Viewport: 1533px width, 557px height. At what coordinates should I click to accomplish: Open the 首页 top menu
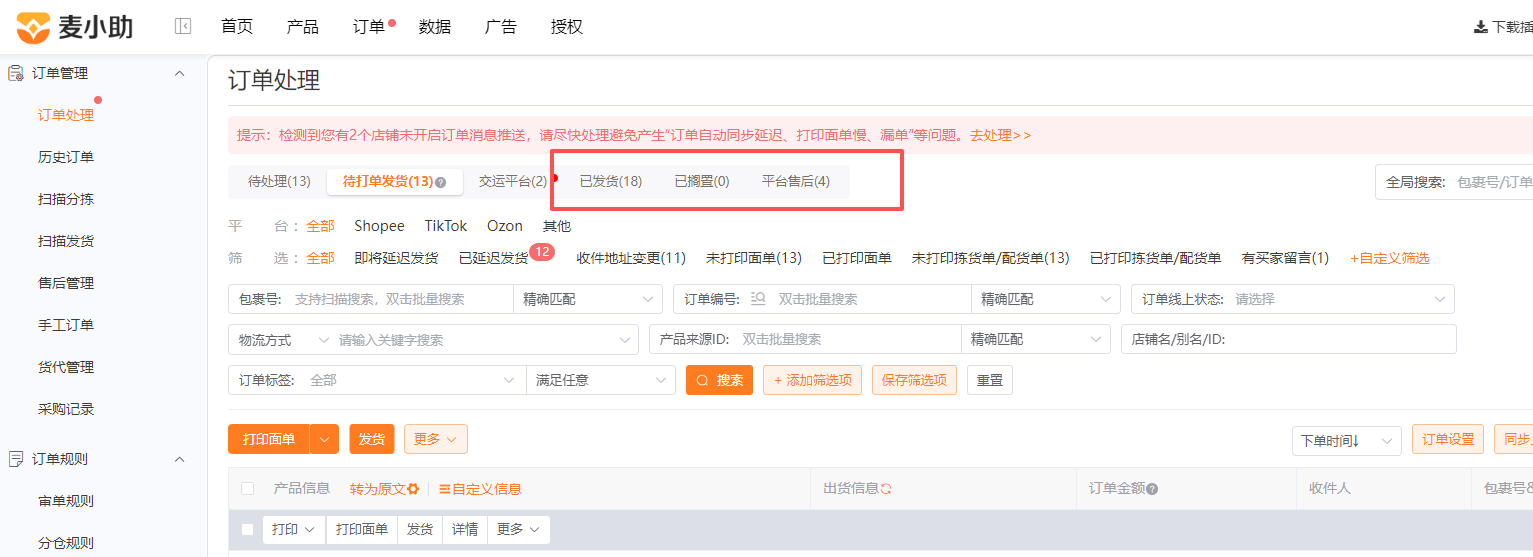point(237,27)
